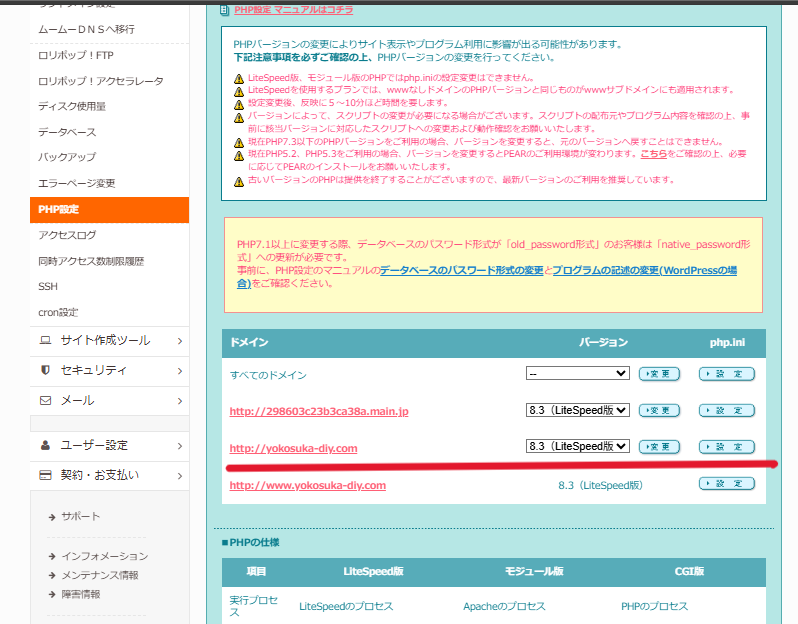The width and height of the screenshot is (798, 624).
Task: Expand the サイト作成ツール menu chevron
Action: click(179, 341)
